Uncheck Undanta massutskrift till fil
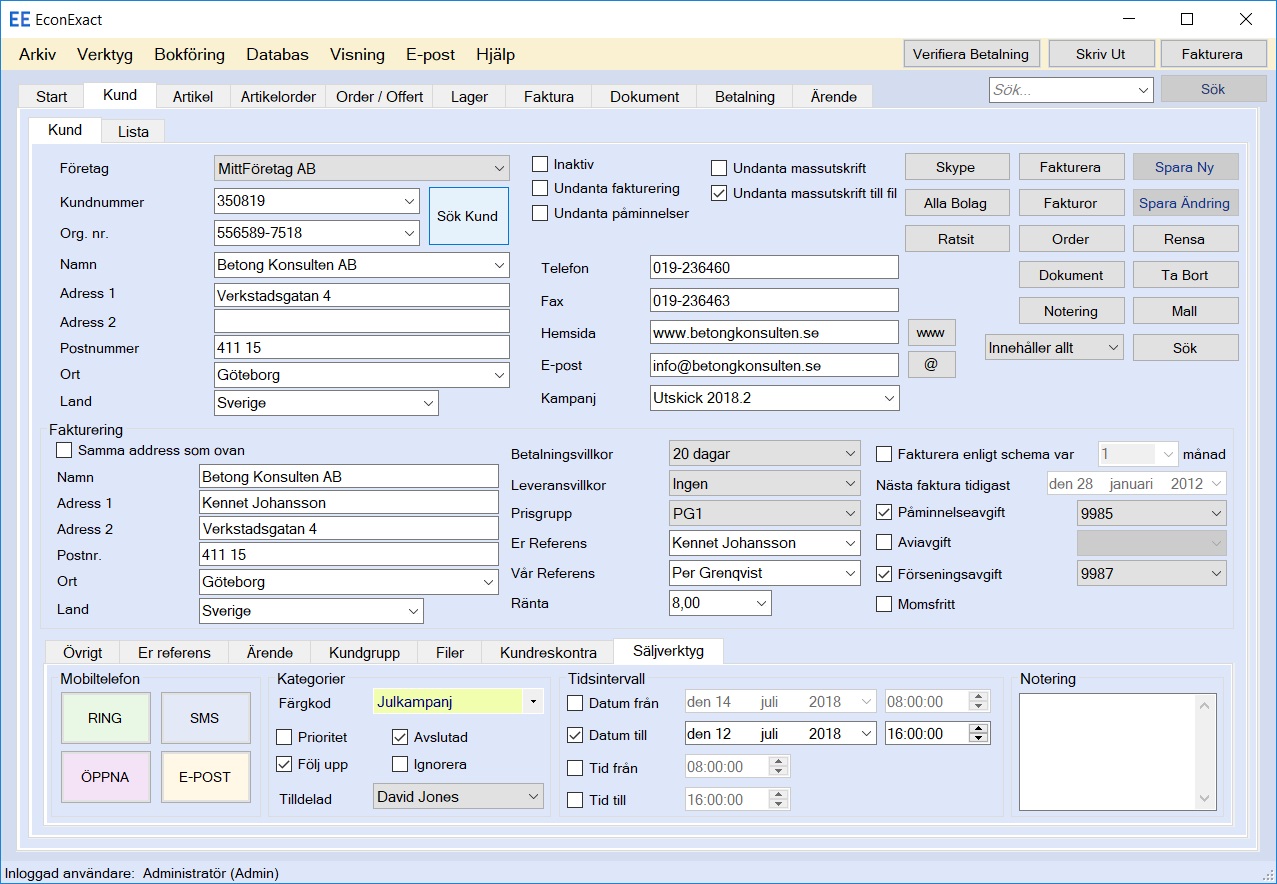The height and width of the screenshot is (884, 1277). click(x=719, y=193)
